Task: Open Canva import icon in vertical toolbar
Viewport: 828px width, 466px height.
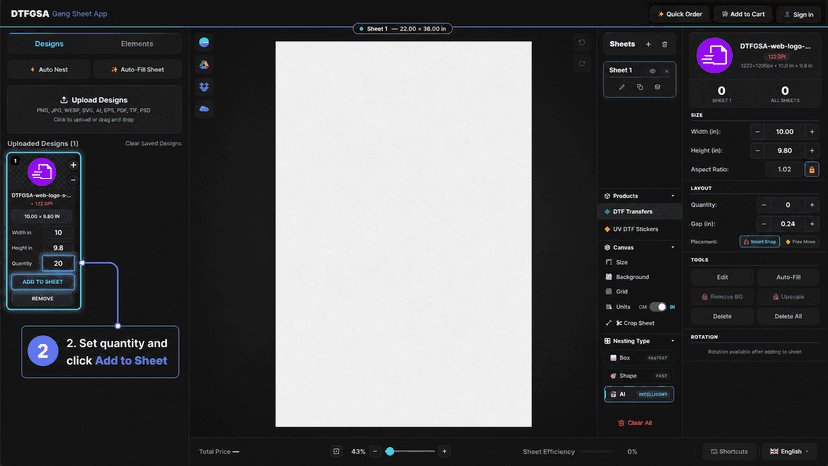Action: coord(204,42)
